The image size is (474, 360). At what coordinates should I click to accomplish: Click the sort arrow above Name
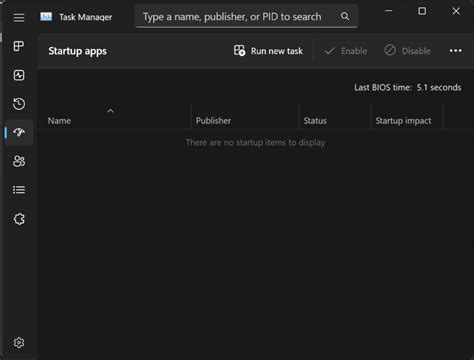[x=111, y=111]
